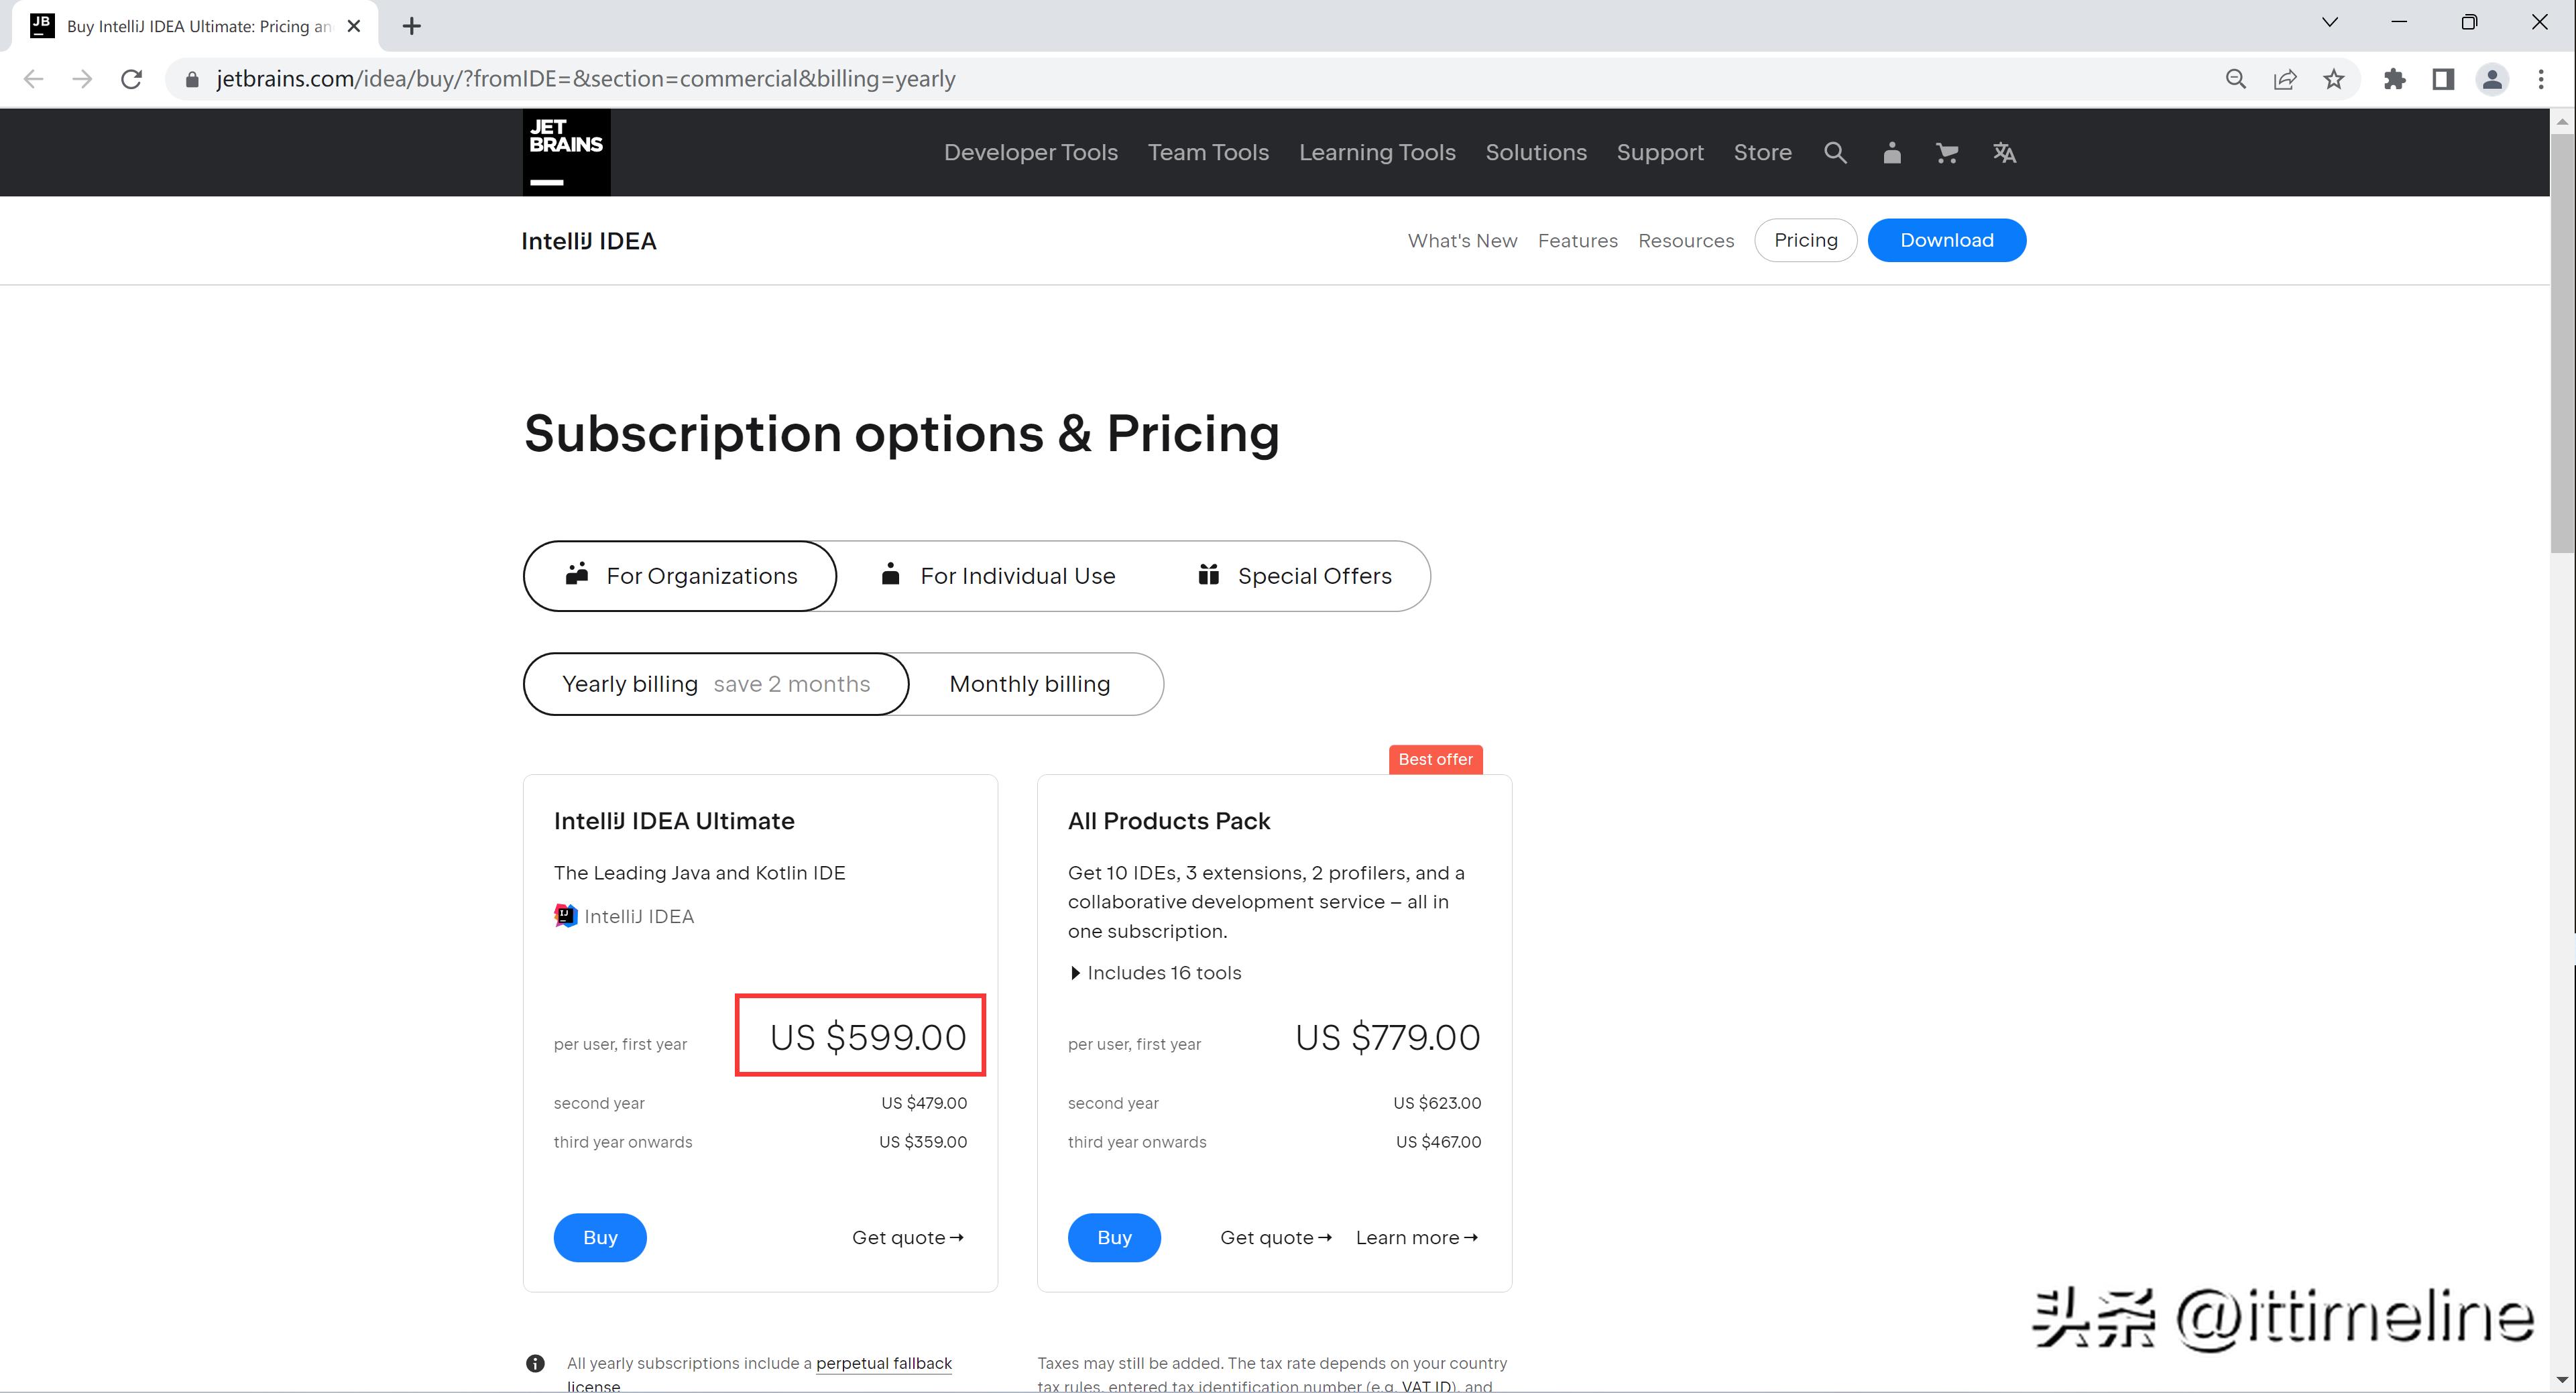
Task: Click the tab search chevron
Action: [2330, 22]
